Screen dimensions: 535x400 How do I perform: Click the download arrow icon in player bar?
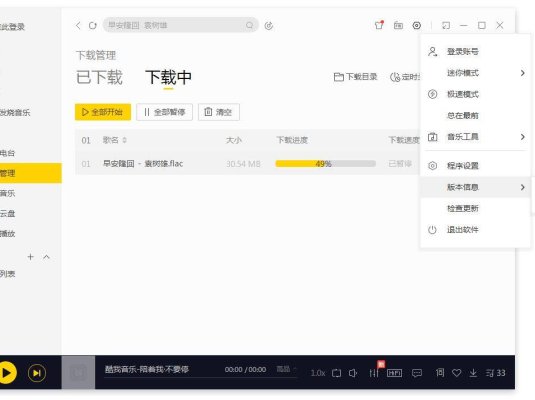(473, 373)
